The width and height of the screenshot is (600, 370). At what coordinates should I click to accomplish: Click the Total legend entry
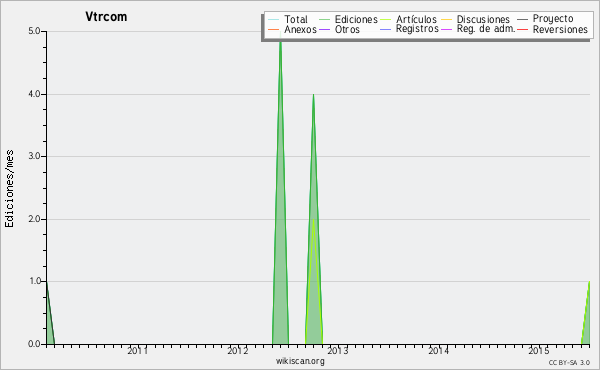(288, 19)
